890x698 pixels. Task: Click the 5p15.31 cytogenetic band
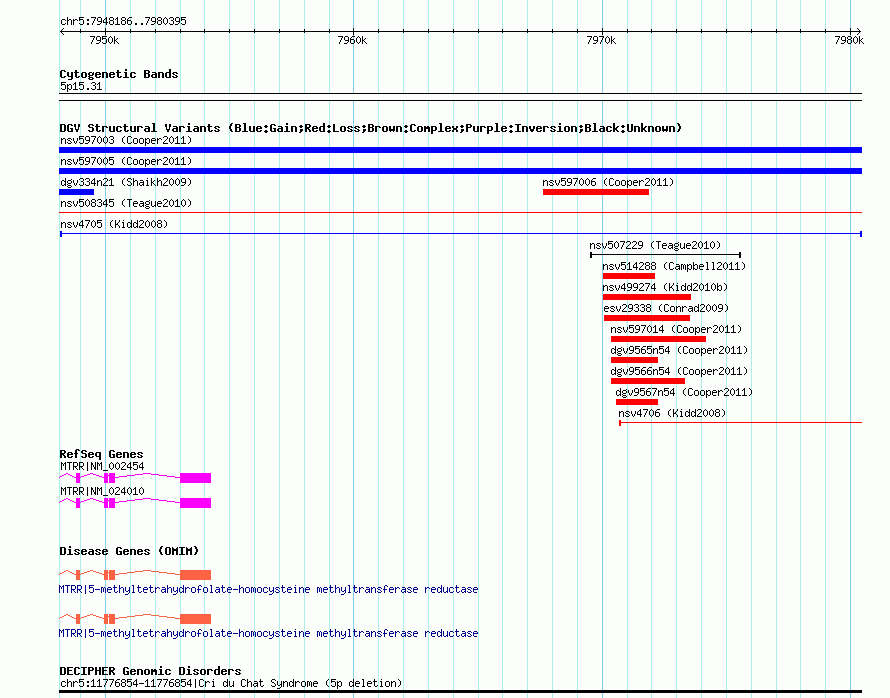(x=460, y=96)
